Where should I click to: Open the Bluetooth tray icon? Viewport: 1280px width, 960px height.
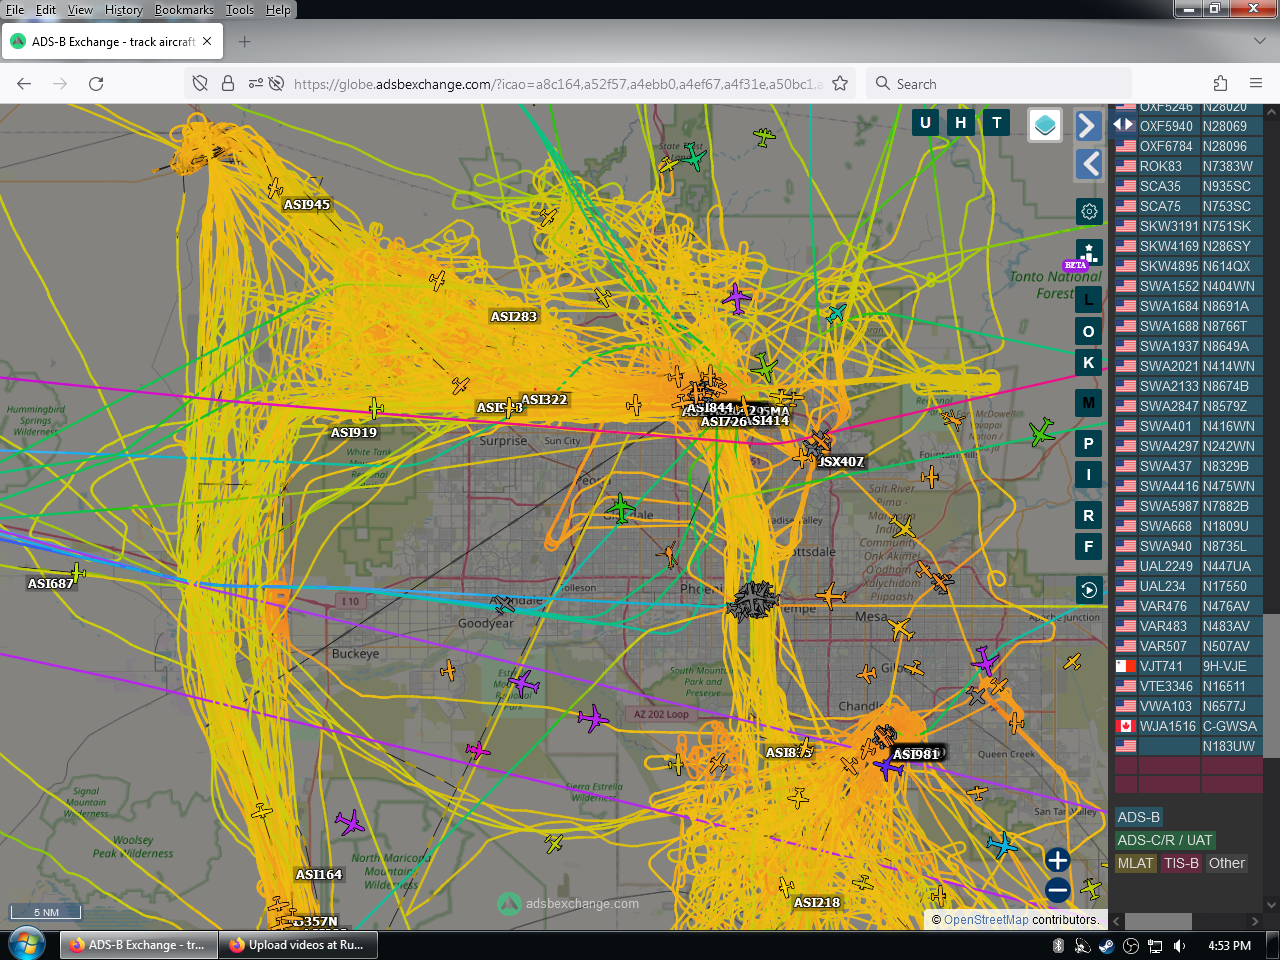click(x=1059, y=946)
